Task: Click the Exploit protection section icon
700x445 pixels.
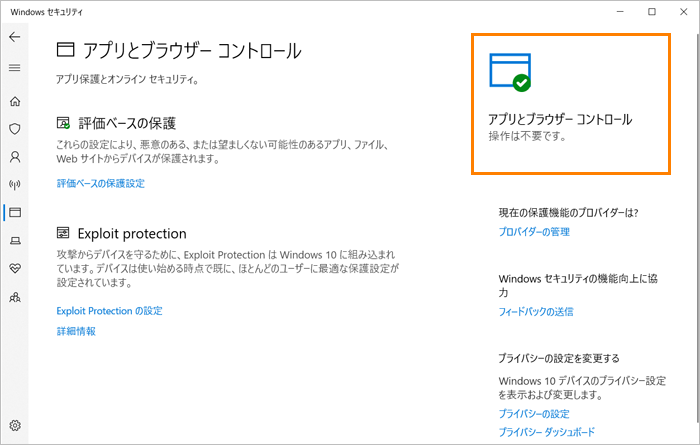Action: pyautogui.click(x=63, y=233)
